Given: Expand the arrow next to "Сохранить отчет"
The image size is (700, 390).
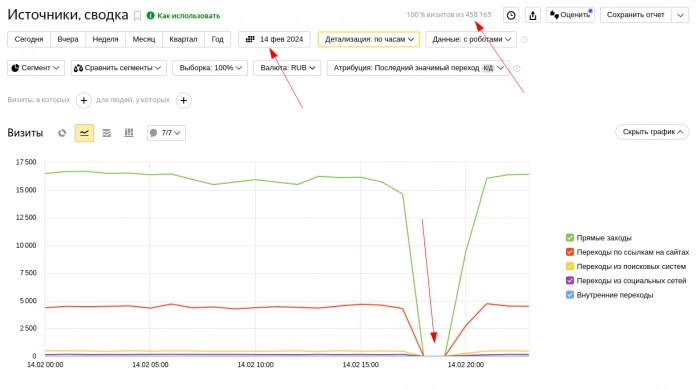Looking at the screenshot, I should (x=680, y=15).
